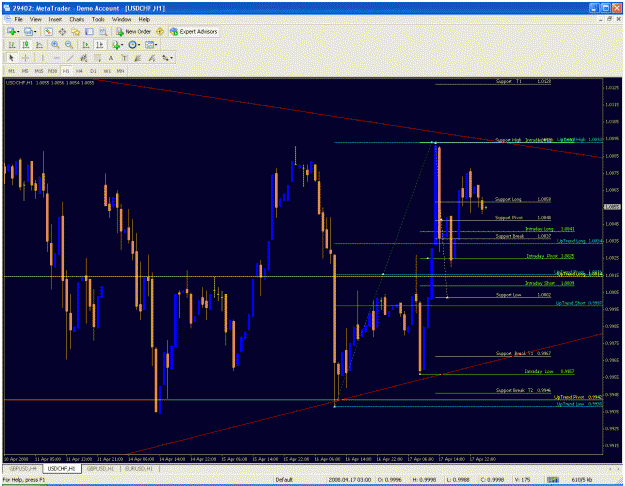This screenshot has height=486, width=625.
Task: Open the indicators list icon
Action: [116, 45]
